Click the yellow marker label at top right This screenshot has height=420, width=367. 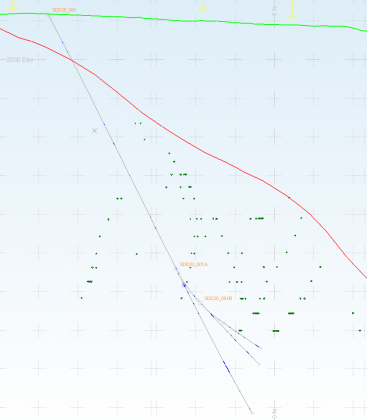click(x=292, y=17)
